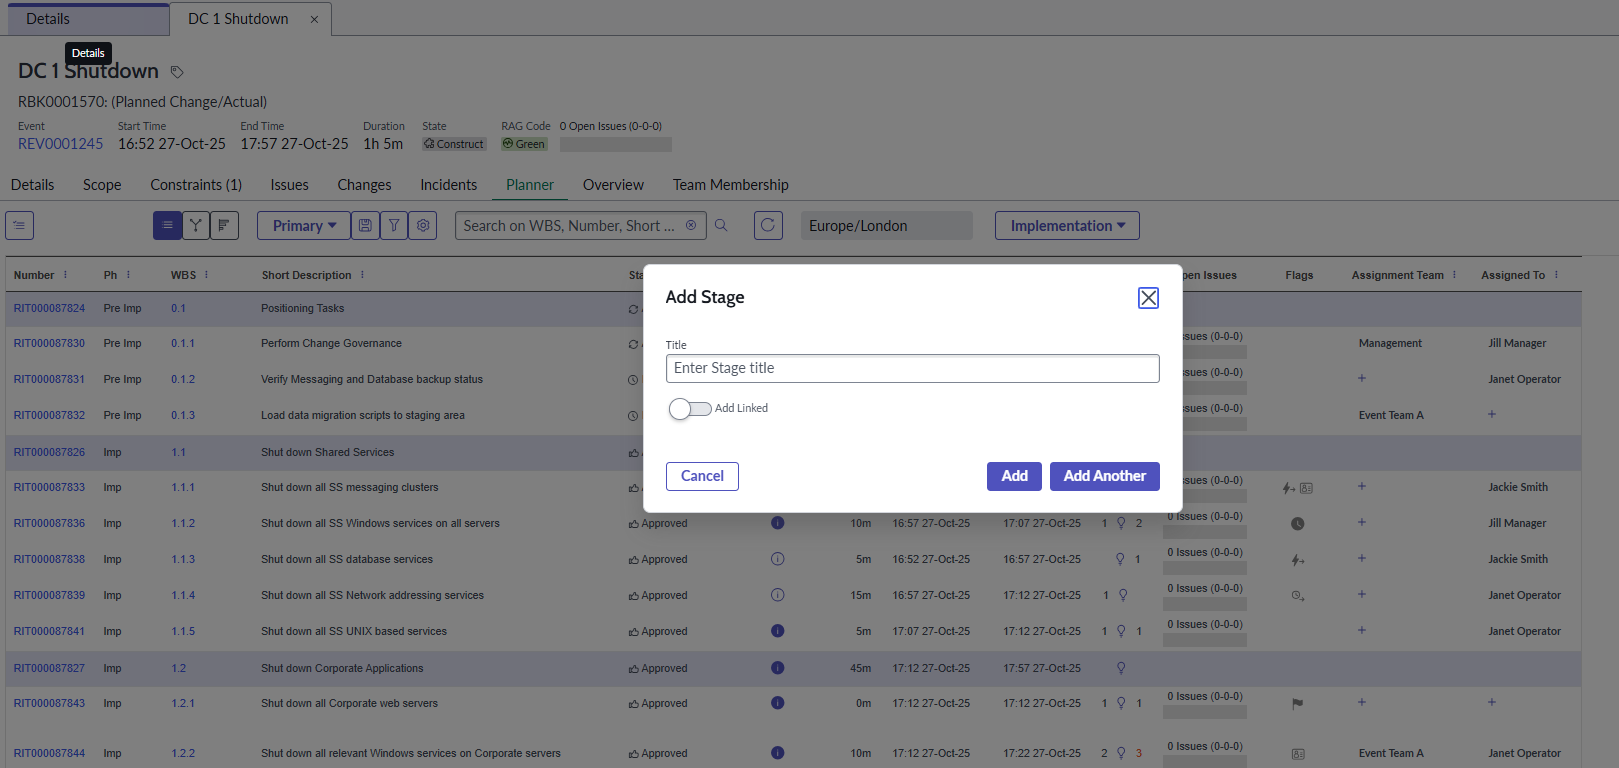Select the Gantt chart view icon
Image resolution: width=1619 pixels, height=768 pixels.
click(224, 226)
